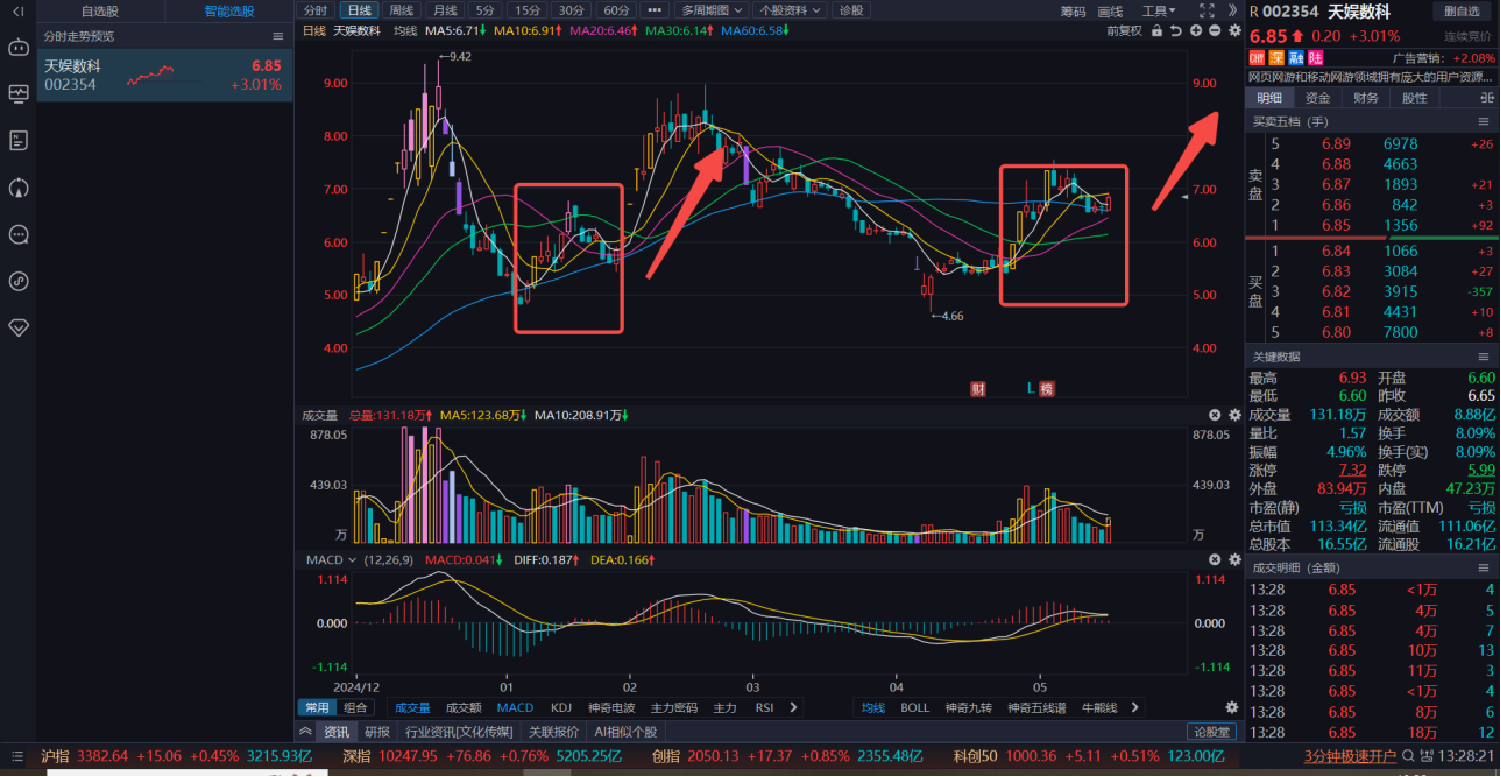Viewport: 1501px width, 777px height.
Task: Open trade detail section menu icon
Action: [x=1483, y=568]
